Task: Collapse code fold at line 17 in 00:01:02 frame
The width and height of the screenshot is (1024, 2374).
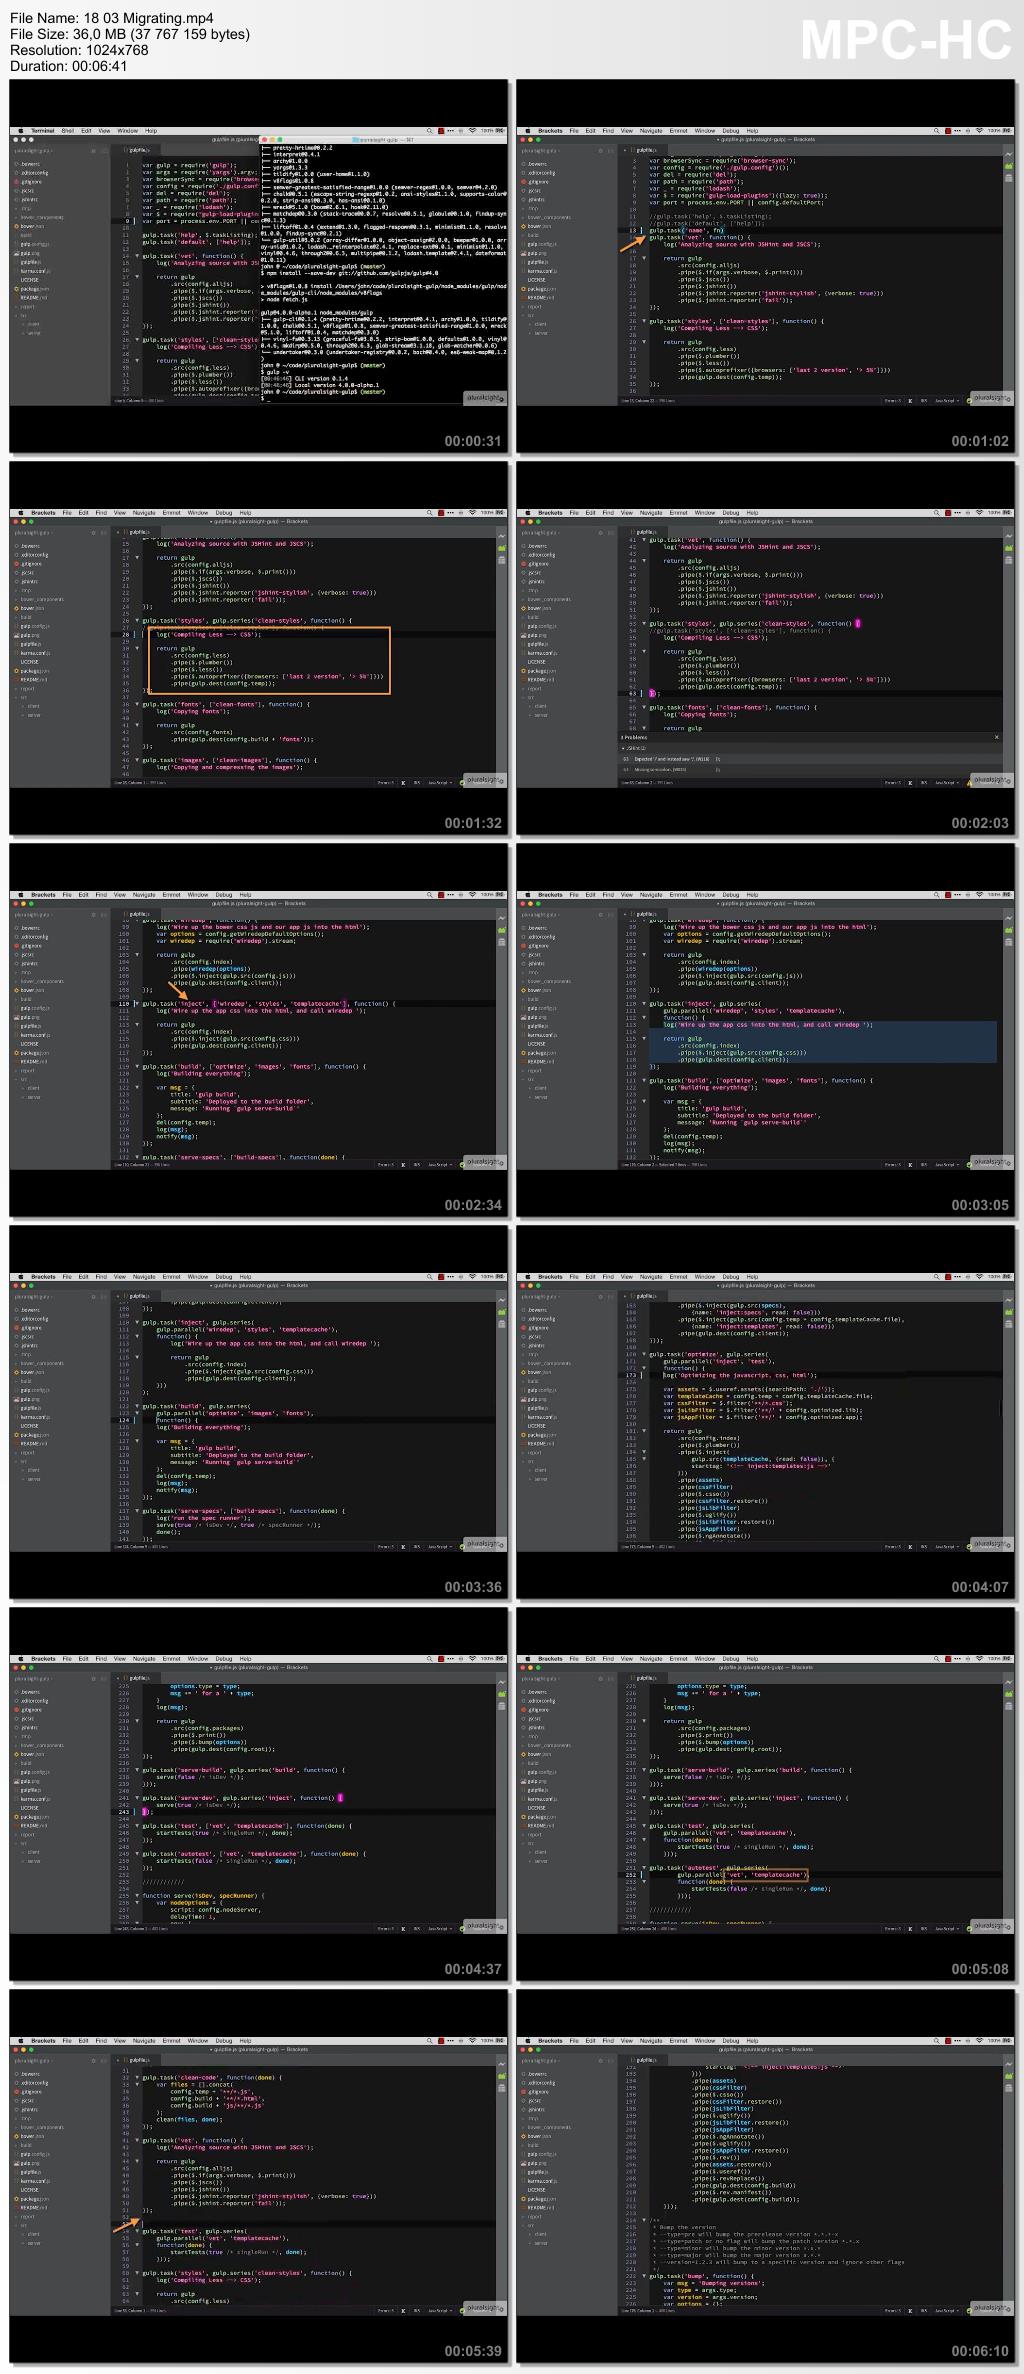Action: point(644,258)
